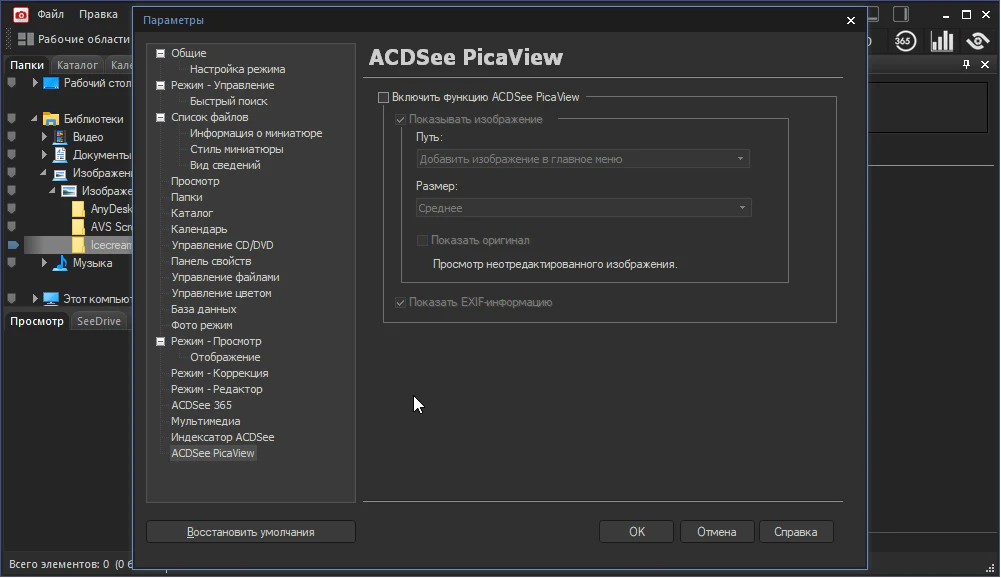The image size is (1001, 578).
Task: Open the Размер dropdown showing Среднее
Action: tap(583, 208)
